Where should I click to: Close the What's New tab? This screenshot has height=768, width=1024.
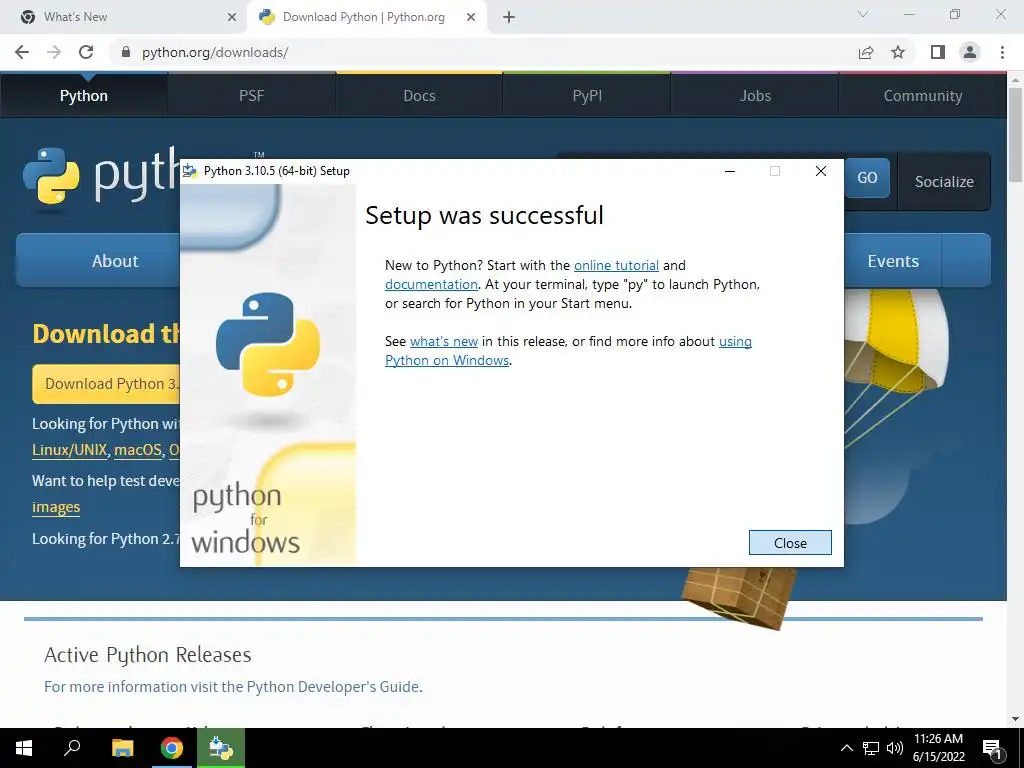(232, 17)
